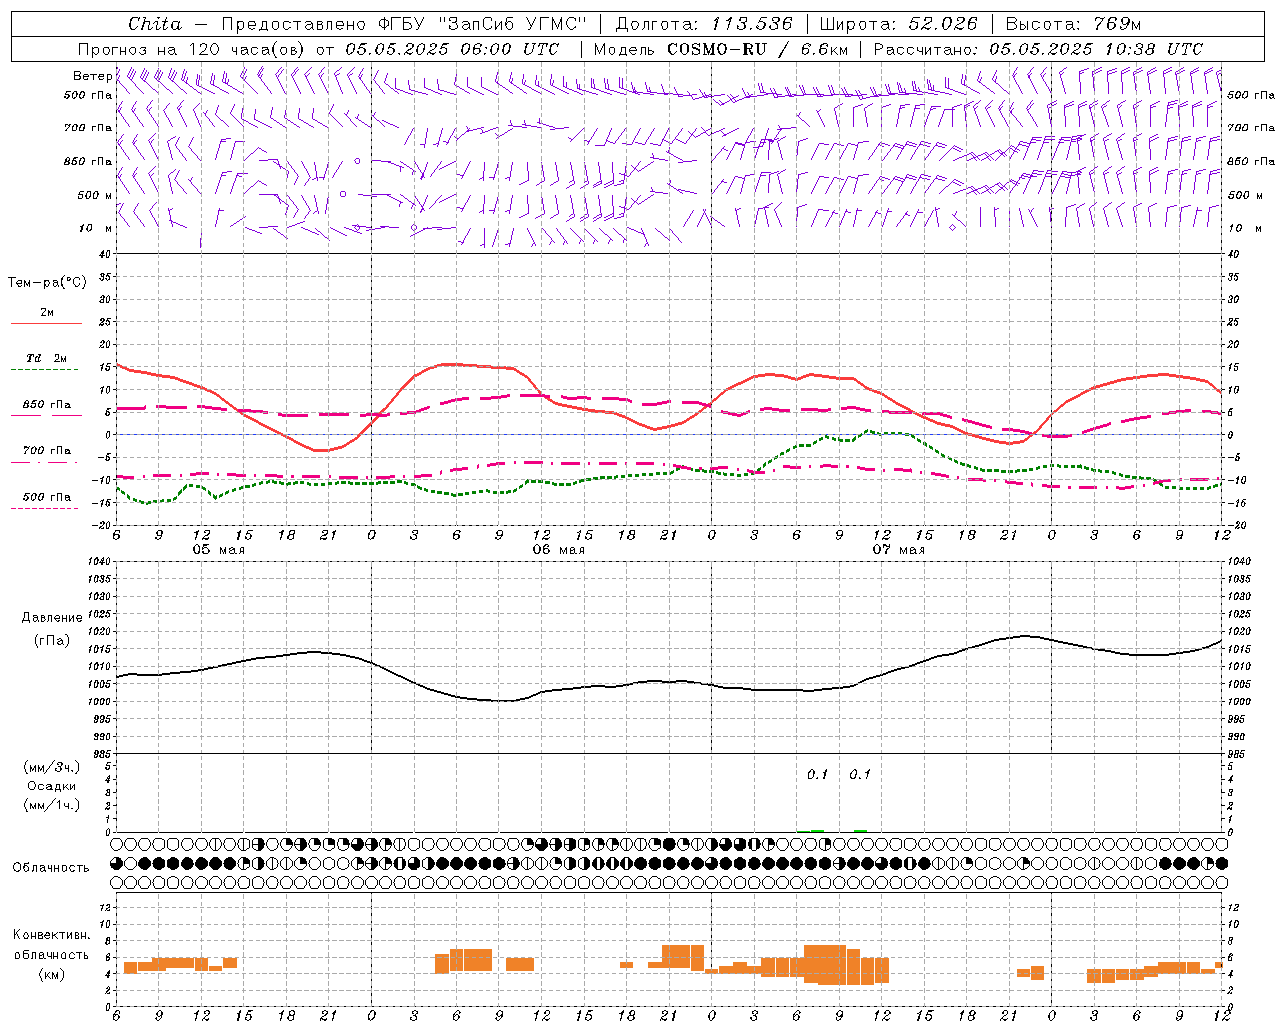Click the "(км)" convective cloud unit label
The height and width of the screenshot is (1024, 1280).
click(x=52, y=974)
